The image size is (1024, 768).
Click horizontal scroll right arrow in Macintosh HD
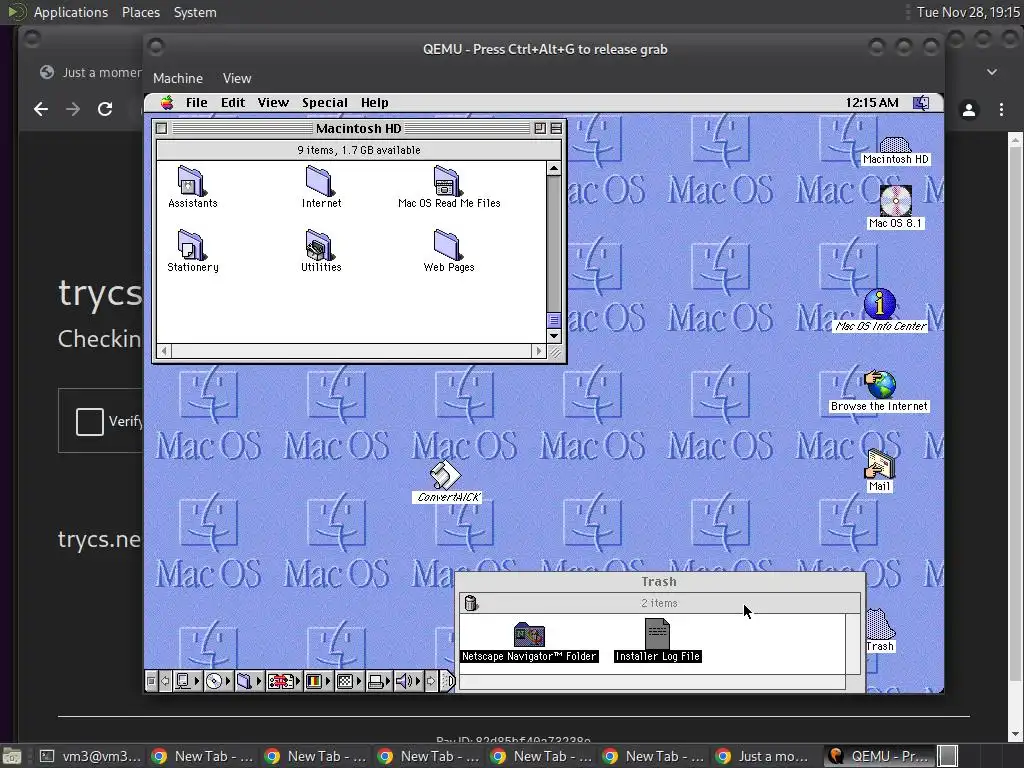pyautogui.click(x=539, y=351)
